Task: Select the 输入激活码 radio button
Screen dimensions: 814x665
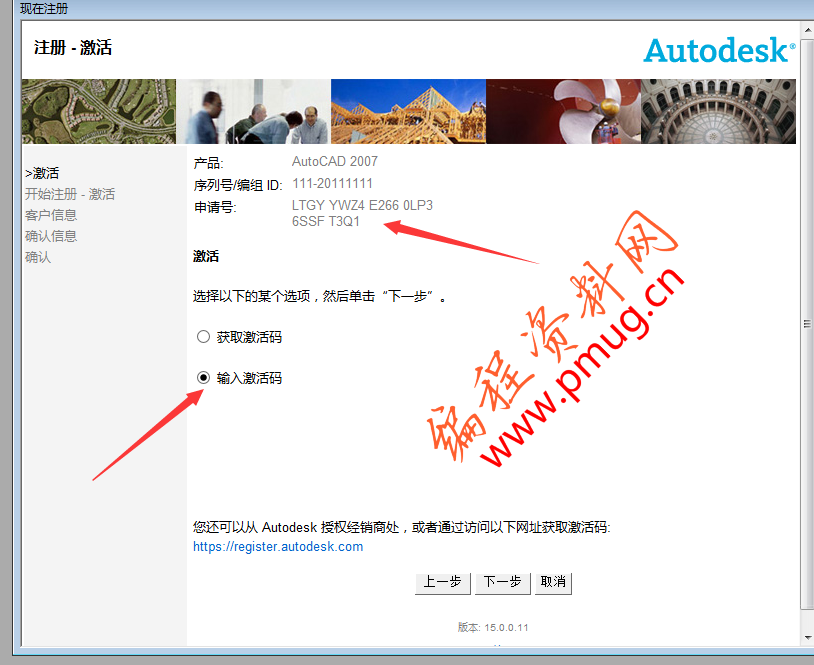Action: (x=203, y=377)
